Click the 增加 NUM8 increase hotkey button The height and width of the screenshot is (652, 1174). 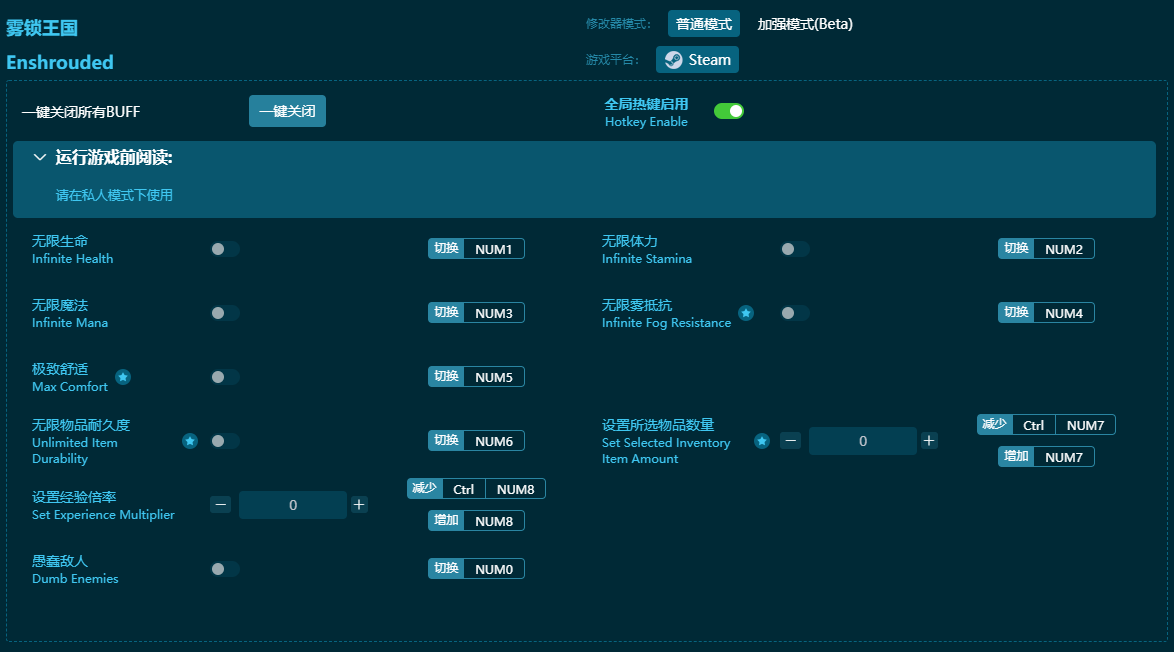point(476,521)
